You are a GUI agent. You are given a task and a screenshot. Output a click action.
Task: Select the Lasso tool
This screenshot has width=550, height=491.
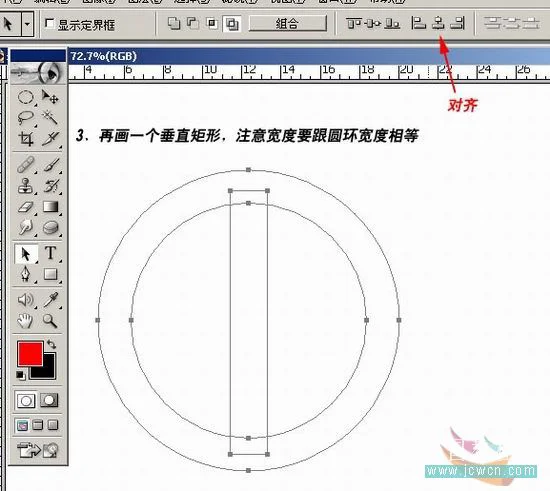[x=26, y=118]
